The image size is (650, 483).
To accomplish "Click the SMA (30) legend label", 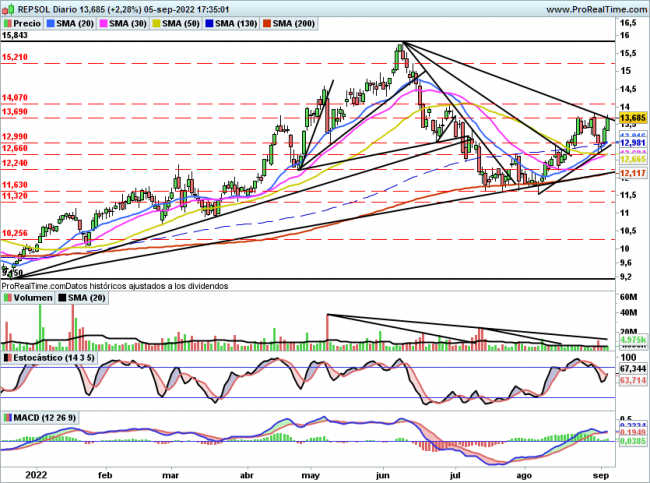I will 128,24.
